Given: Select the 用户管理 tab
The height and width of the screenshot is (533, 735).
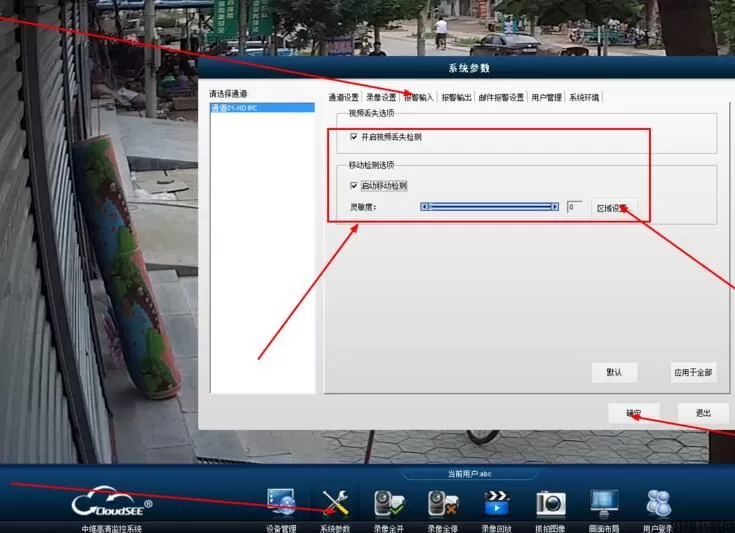Looking at the screenshot, I should point(546,98).
